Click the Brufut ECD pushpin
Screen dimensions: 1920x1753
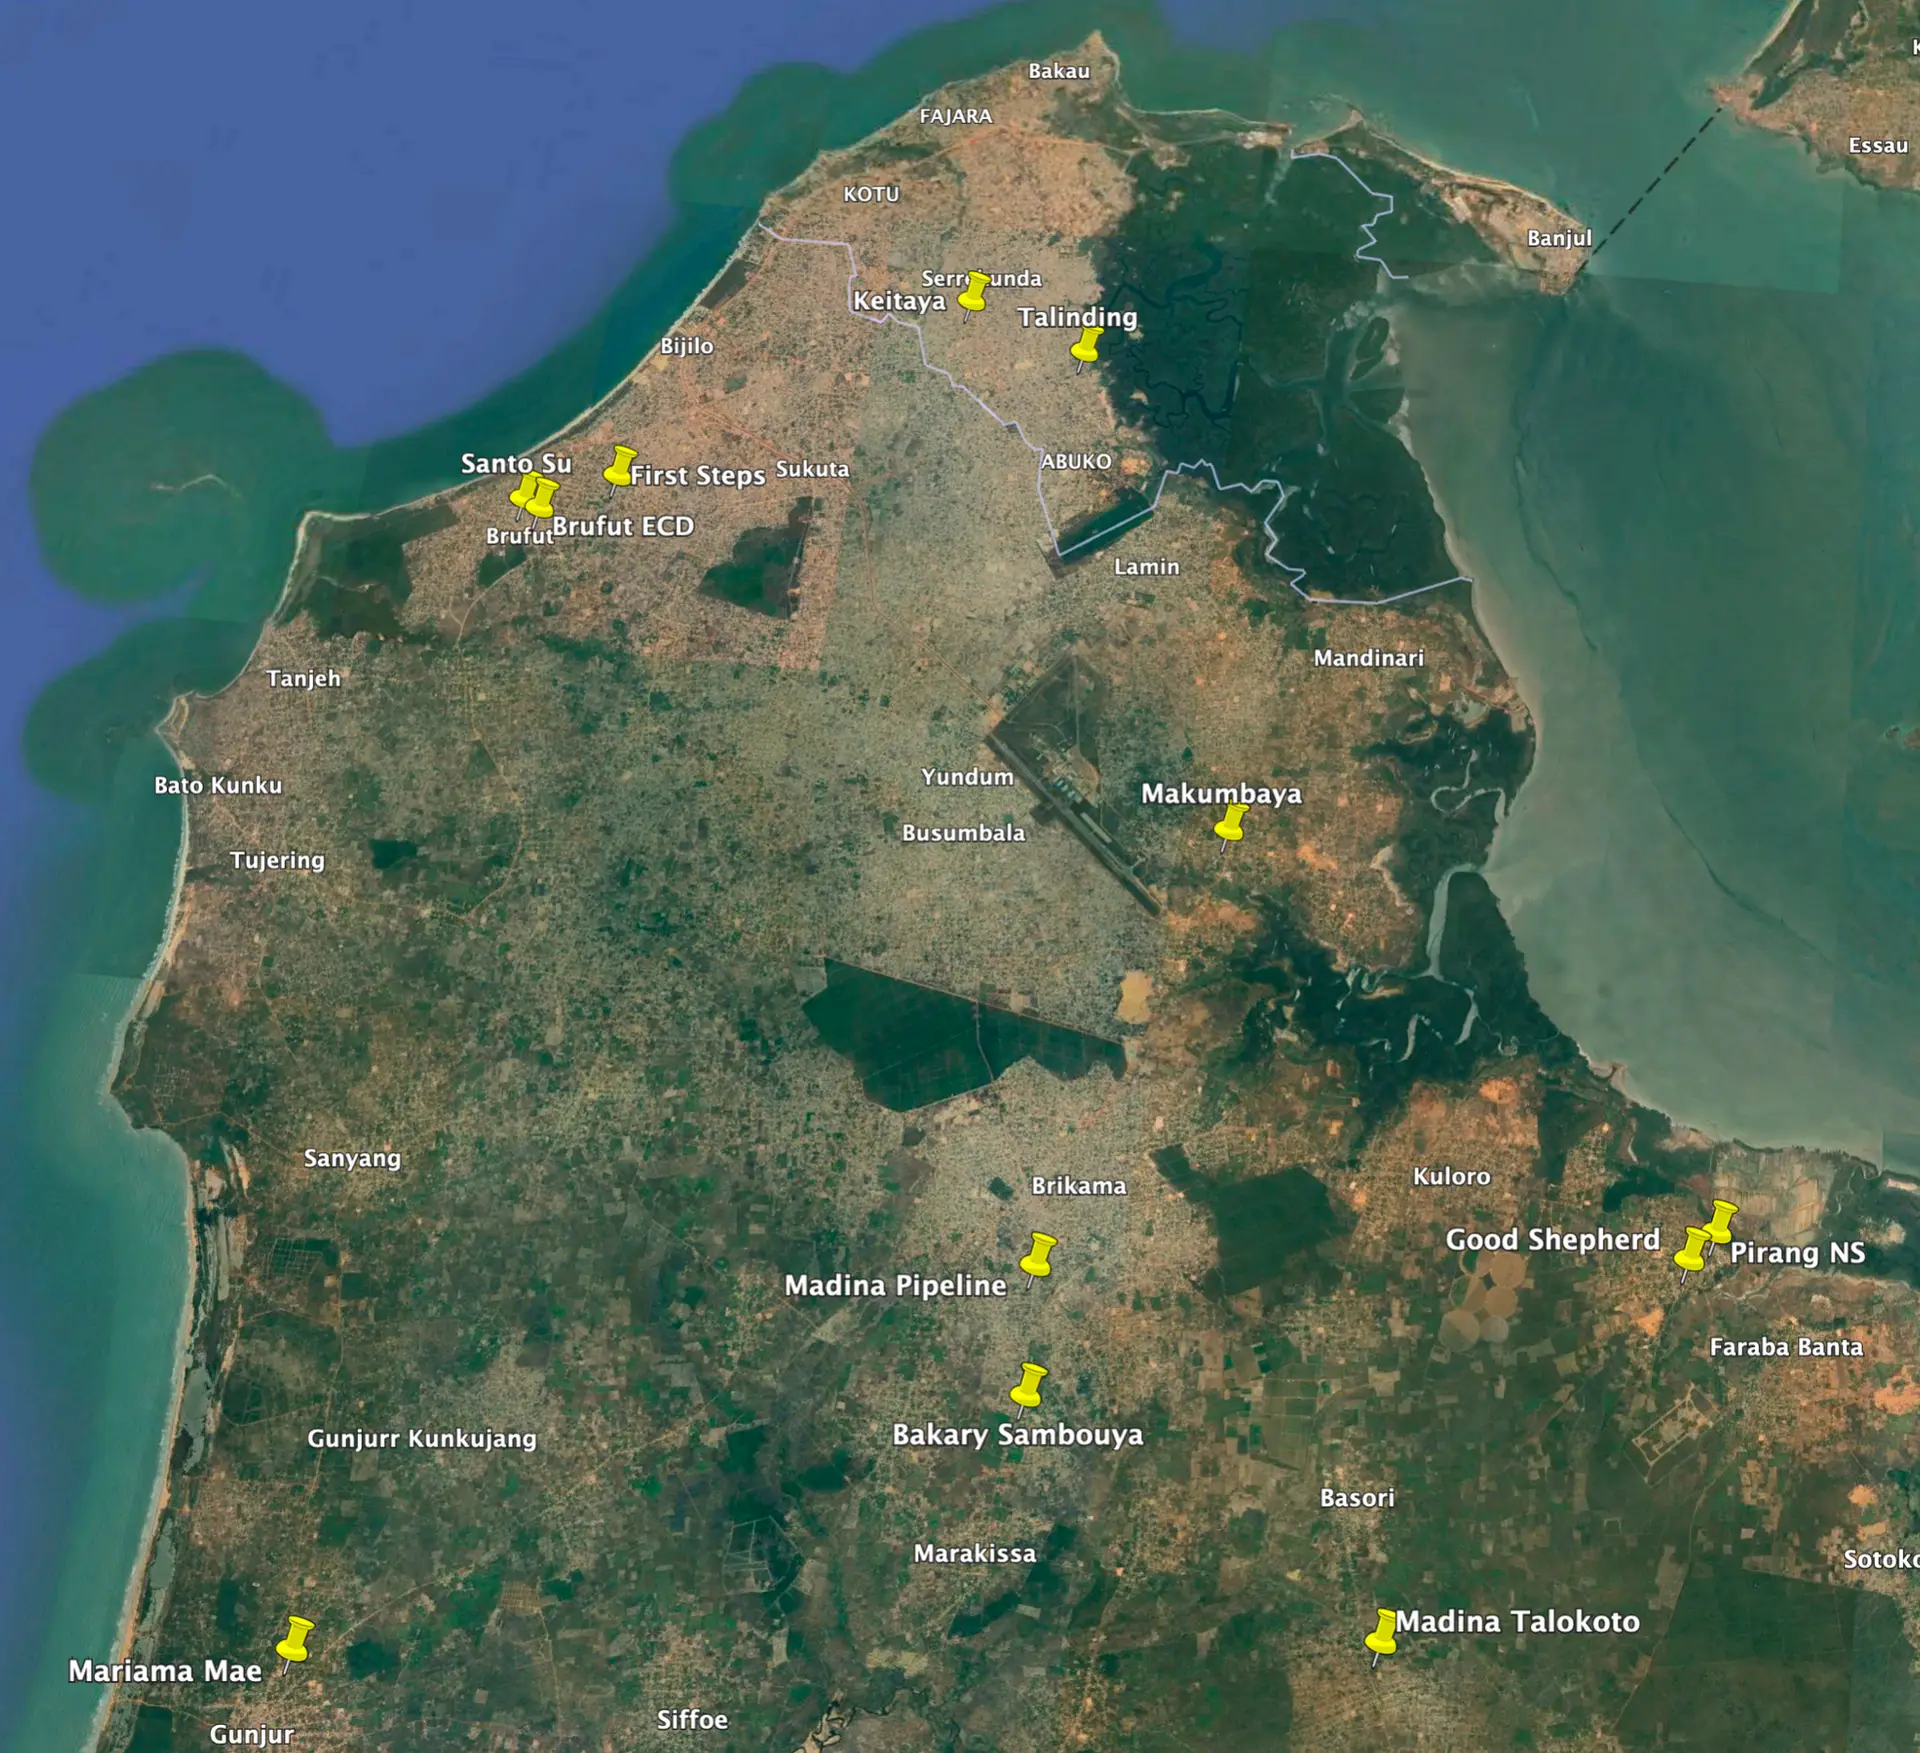pyautogui.click(x=542, y=498)
